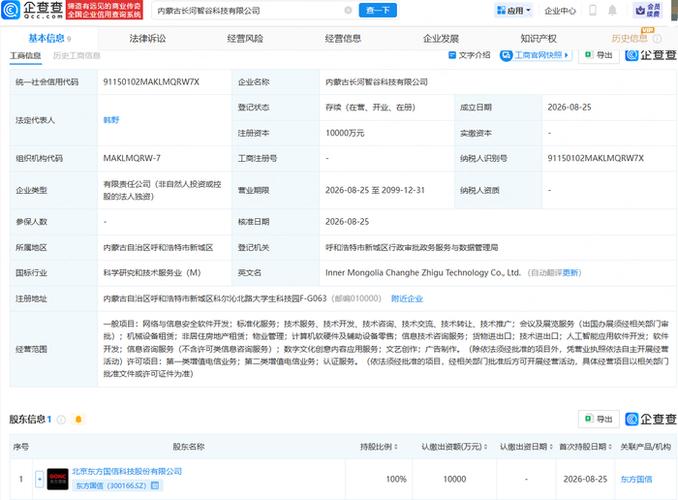Click the 文字介绍 button
The width and height of the screenshot is (678, 500).
click(470, 55)
